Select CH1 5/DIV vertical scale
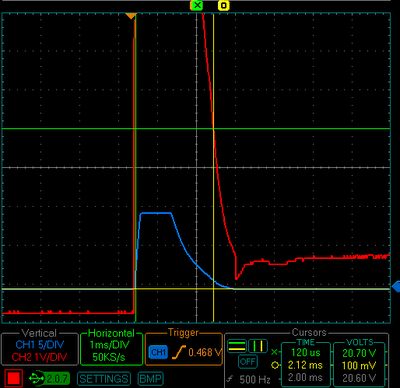This screenshot has width=400, height=388. point(40,345)
